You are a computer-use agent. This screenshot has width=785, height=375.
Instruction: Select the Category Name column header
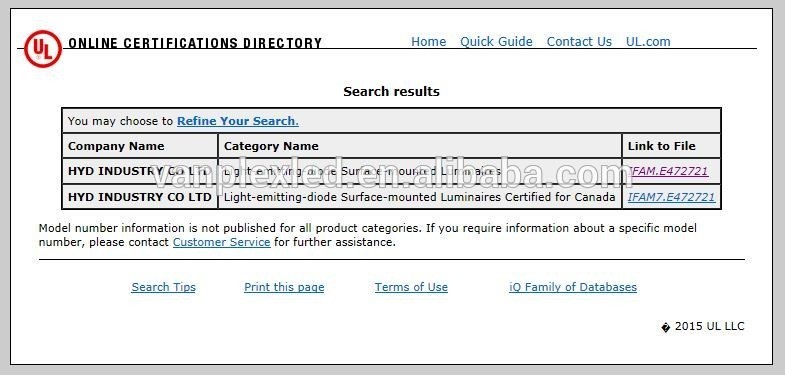(420, 146)
